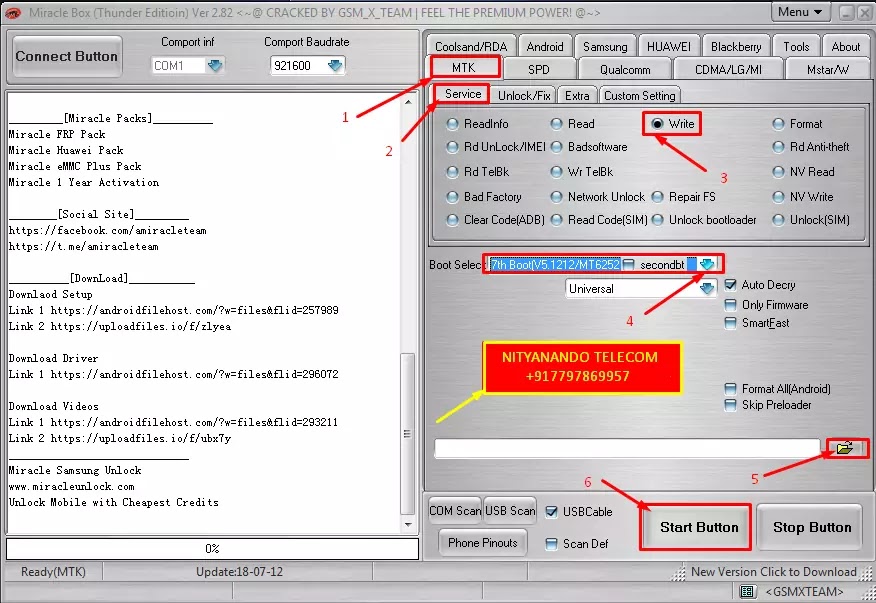
Task: Select Rd UnLock/IMEI radio option
Action: (x=453, y=147)
